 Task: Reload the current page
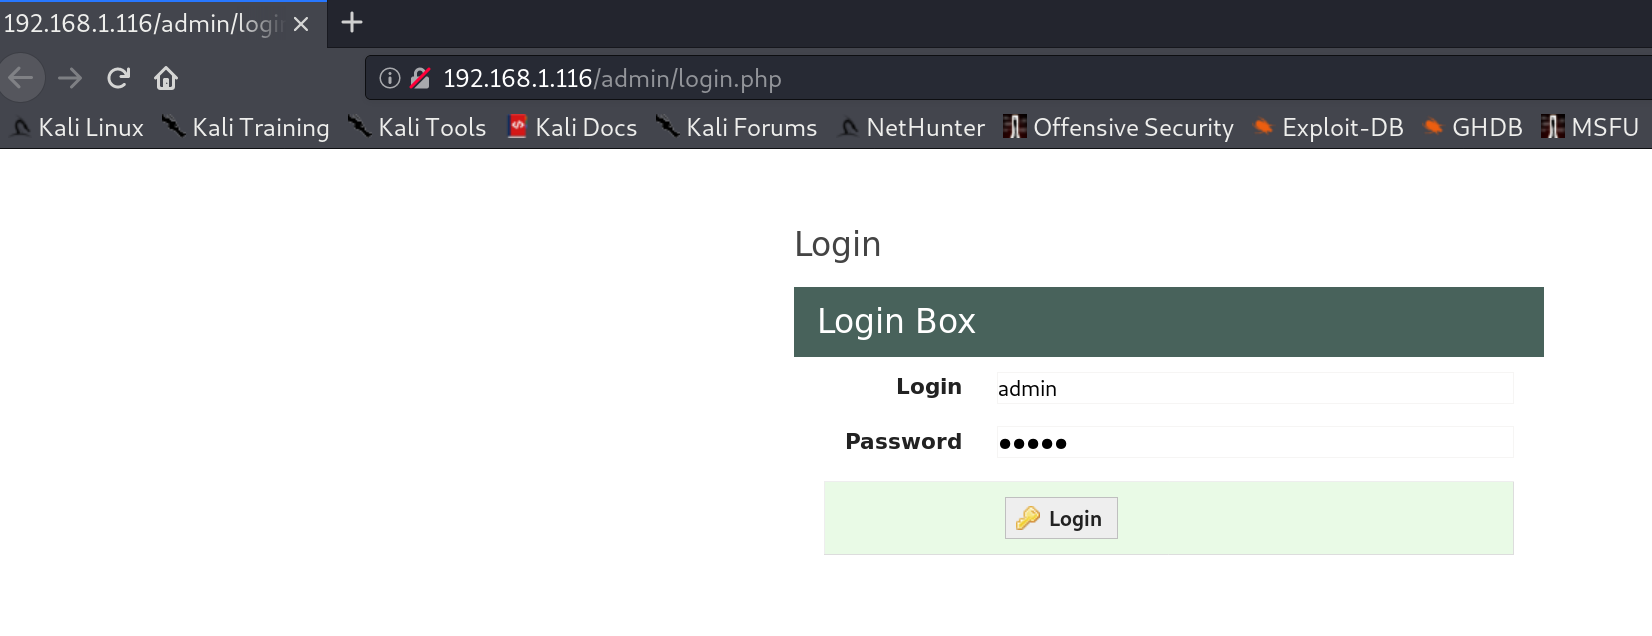pyautogui.click(x=118, y=78)
